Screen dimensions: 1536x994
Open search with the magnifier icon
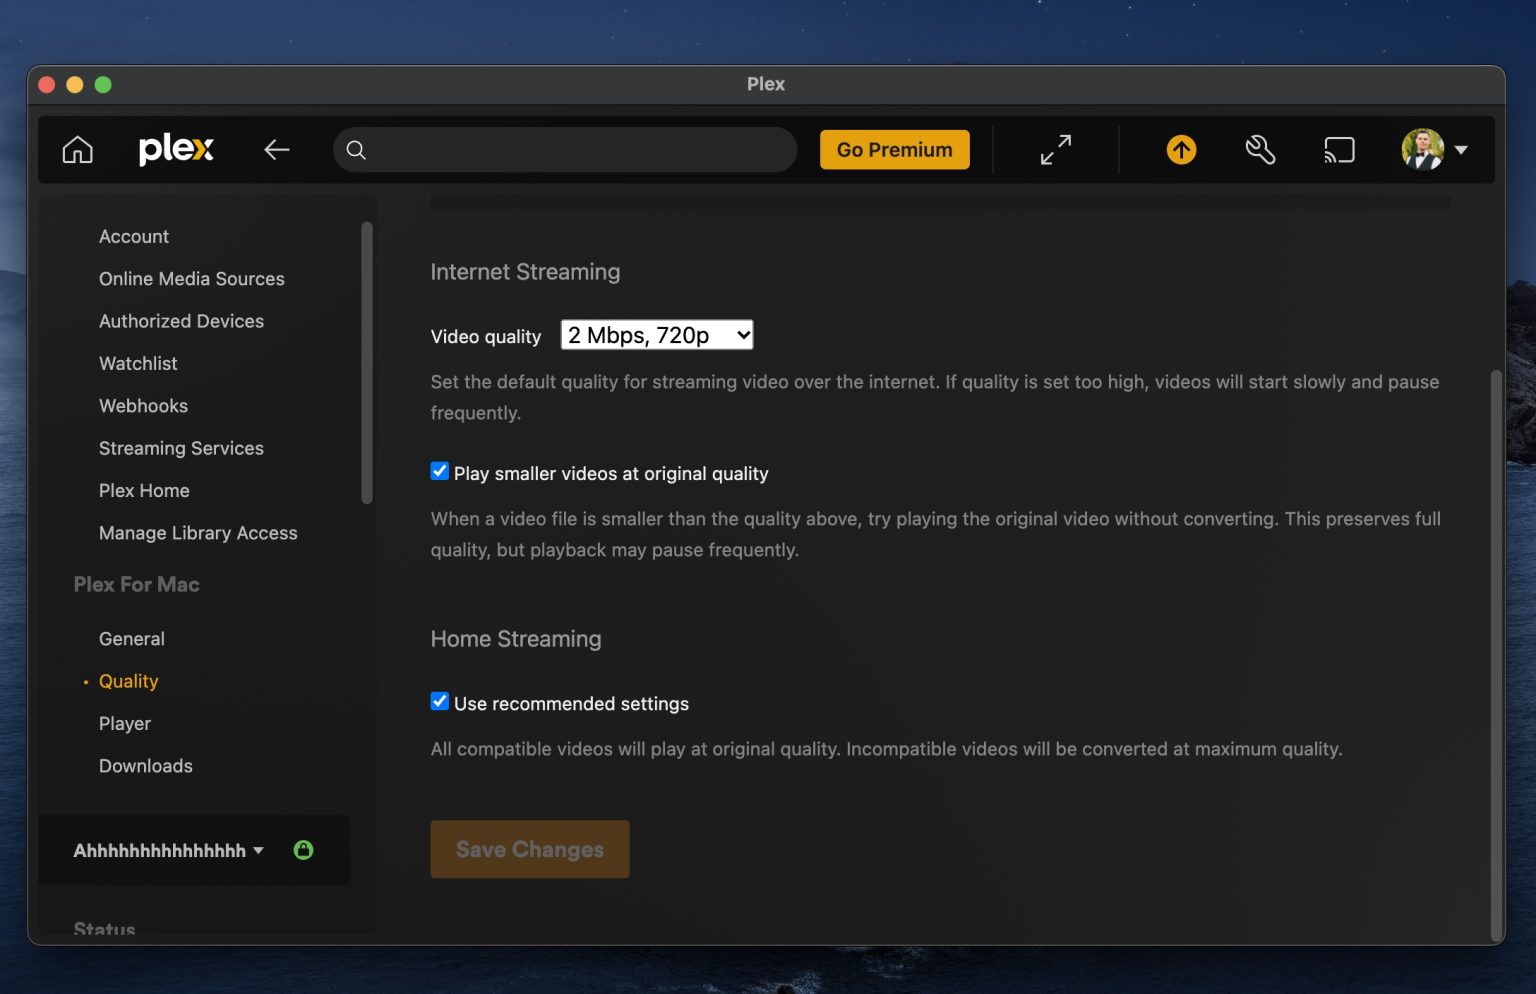[356, 150]
